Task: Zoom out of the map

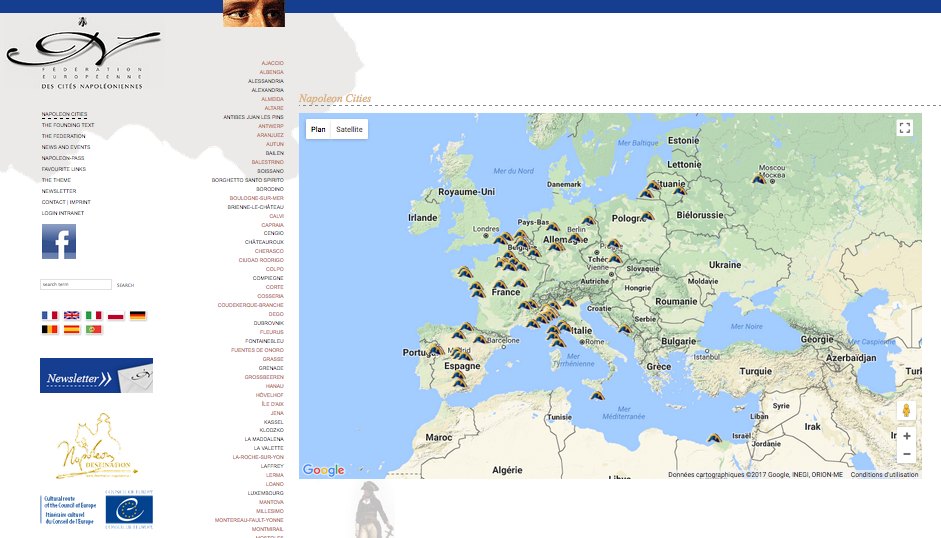Action: pyautogui.click(x=906, y=454)
